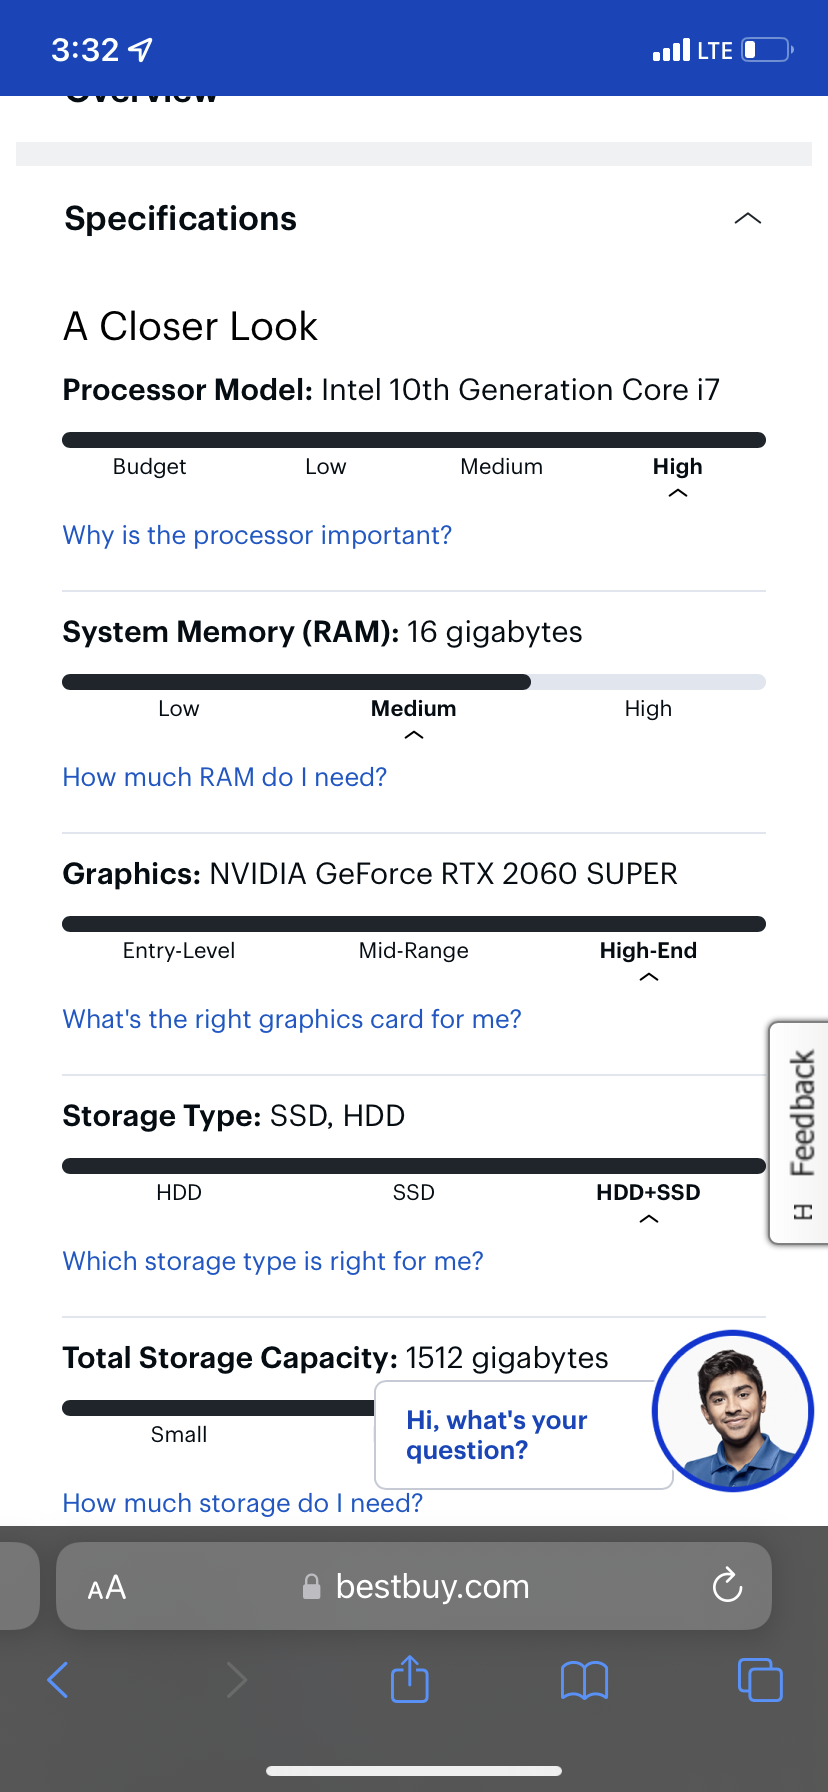Click caret under High processor rating
The image size is (828, 1792).
[x=678, y=493]
